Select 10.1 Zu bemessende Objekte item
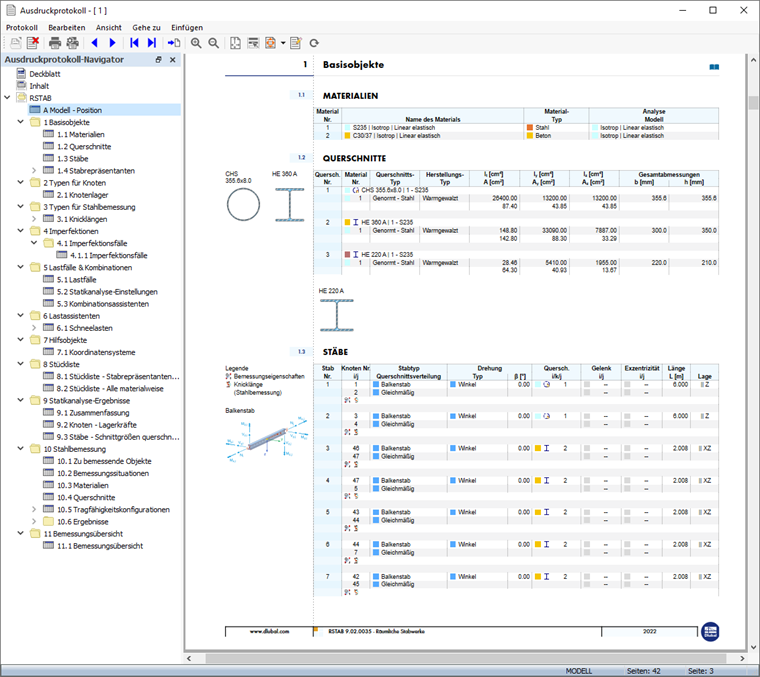The height and width of the screenshot is (677, 760). [104, 461]
